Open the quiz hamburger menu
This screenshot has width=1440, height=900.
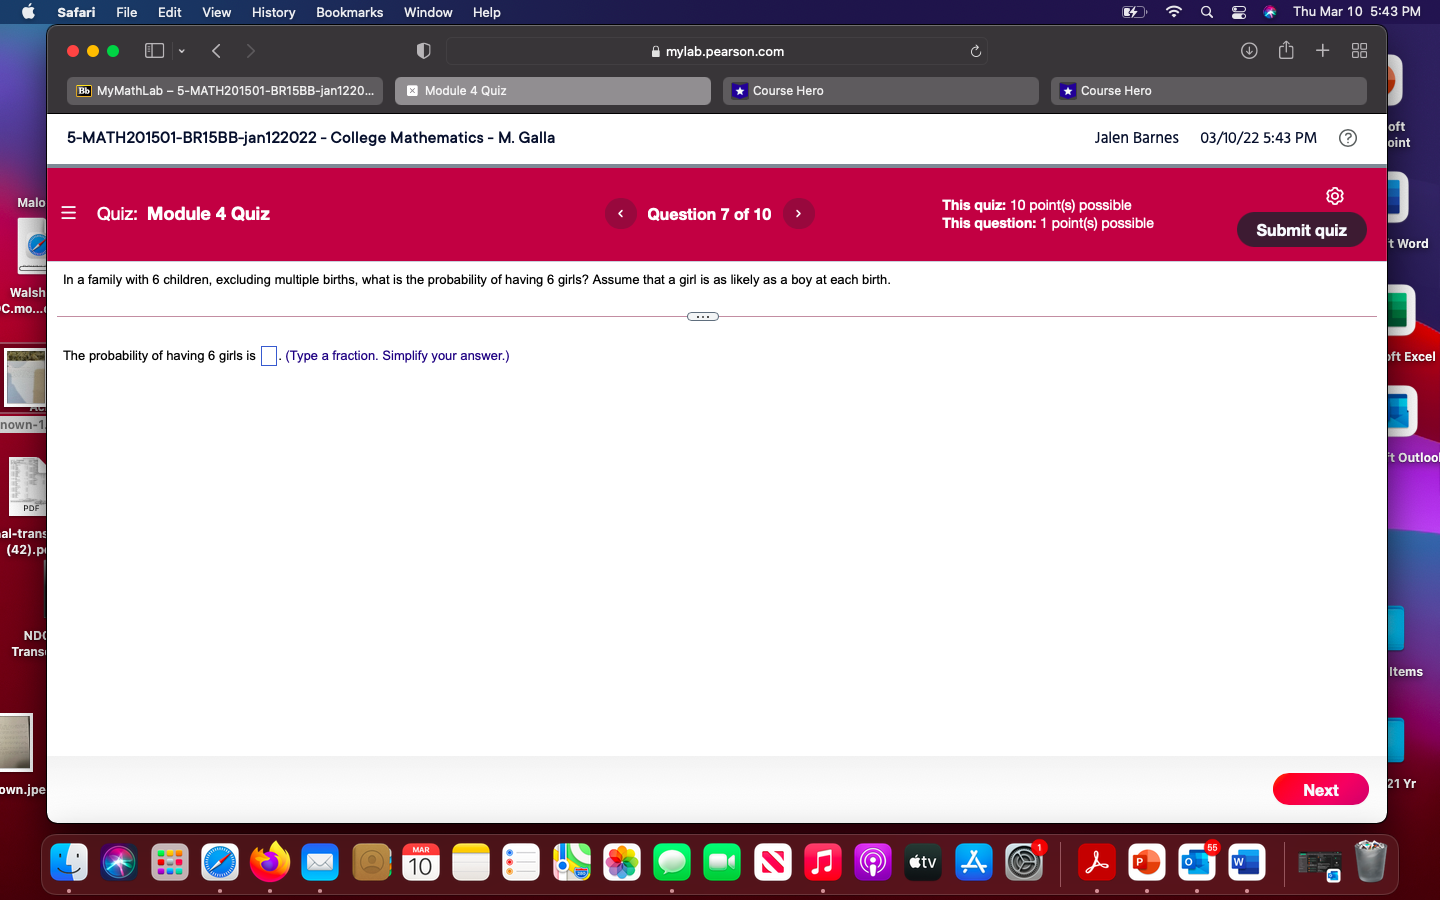click(68, 213)
